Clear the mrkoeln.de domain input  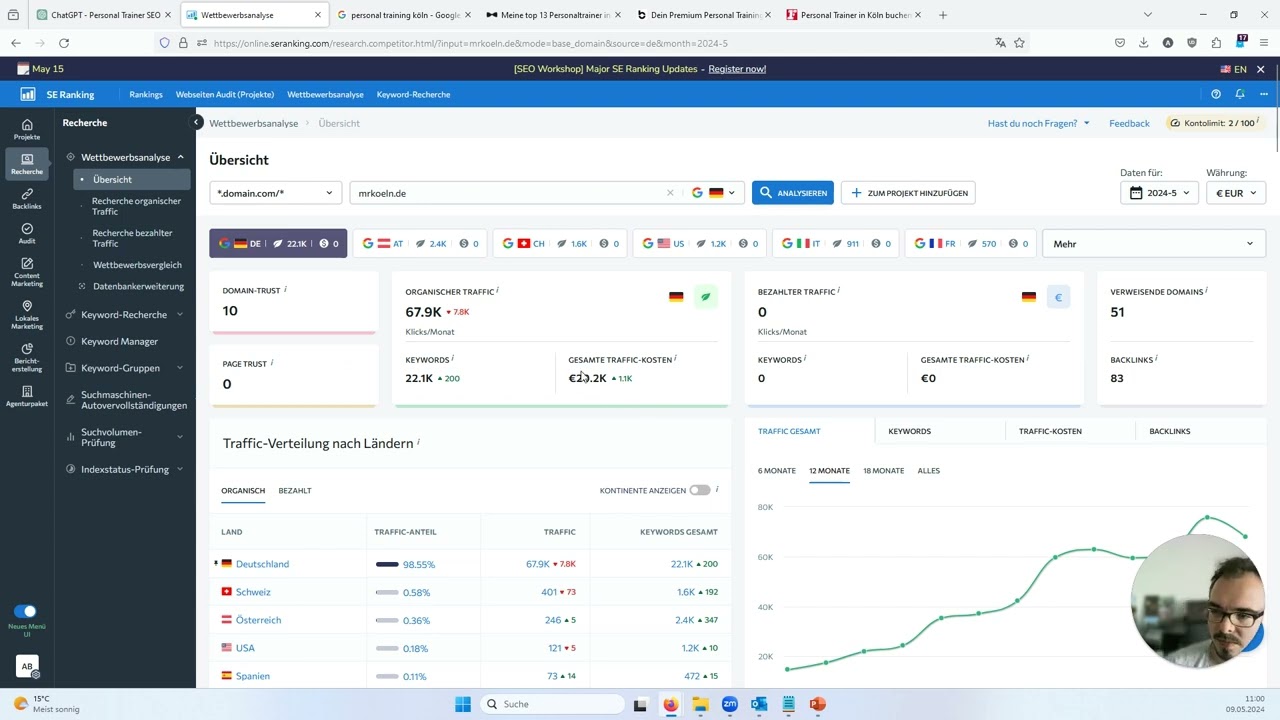[x=670, y=193]
